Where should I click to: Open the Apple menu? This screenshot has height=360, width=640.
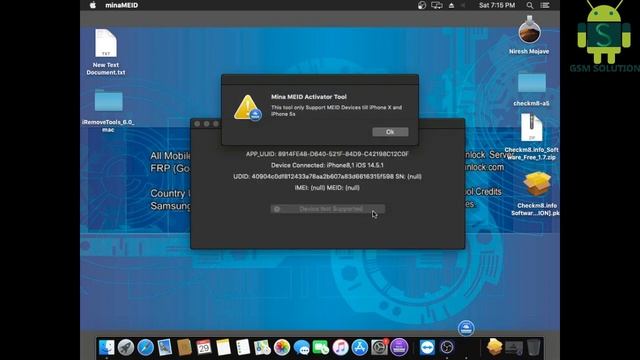pos(93,5)
